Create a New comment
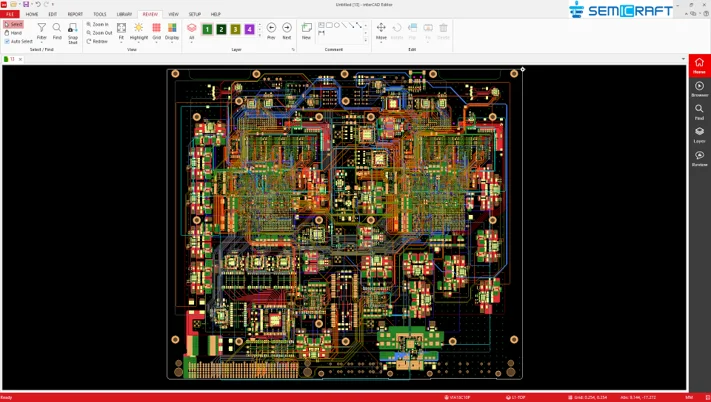Image resolution: width=711 pixels, height=402 pixels. [306, 30]
